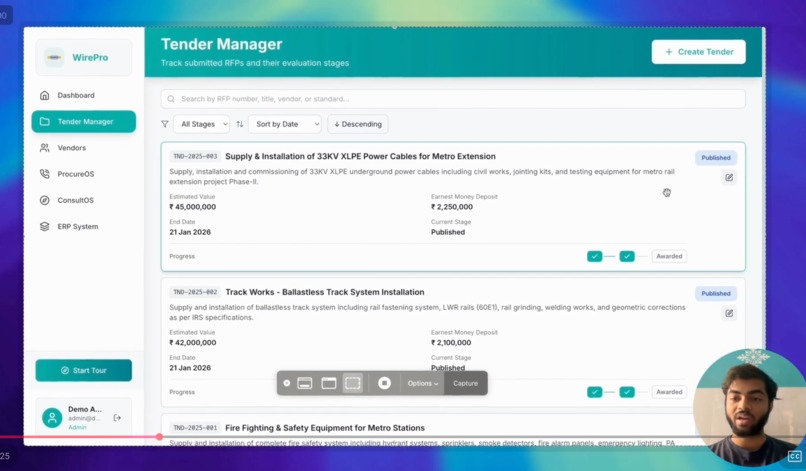Open ProcureOS from sidebar

coord(84,174)
